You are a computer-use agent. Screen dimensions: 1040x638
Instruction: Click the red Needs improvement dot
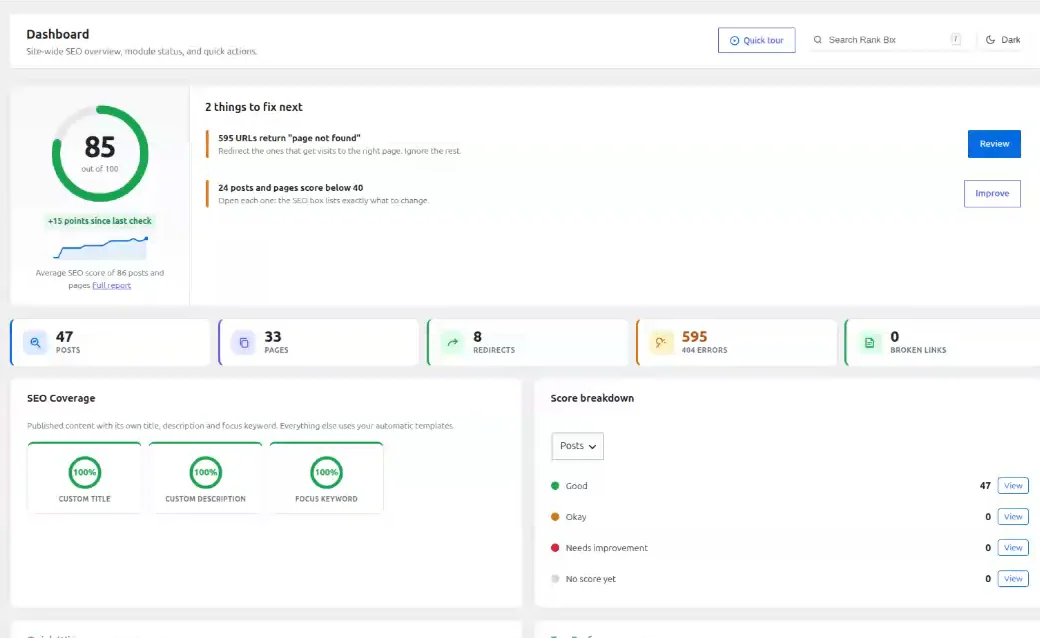555,548
